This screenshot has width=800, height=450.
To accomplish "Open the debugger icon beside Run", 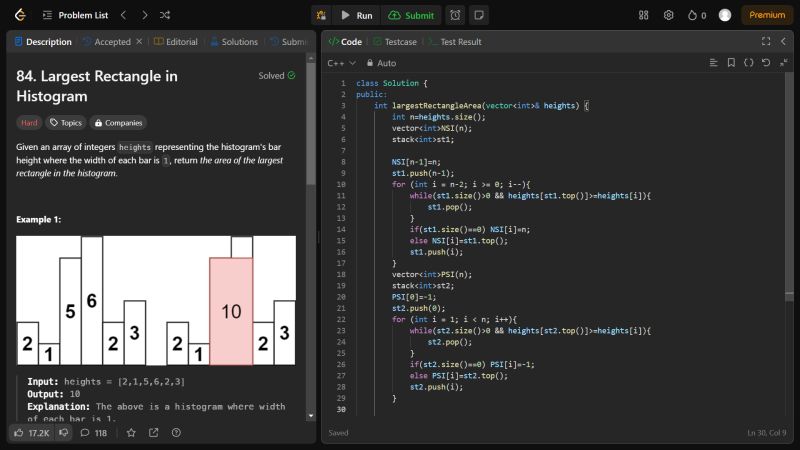I will pyautogui.click(x=320, y=15).
